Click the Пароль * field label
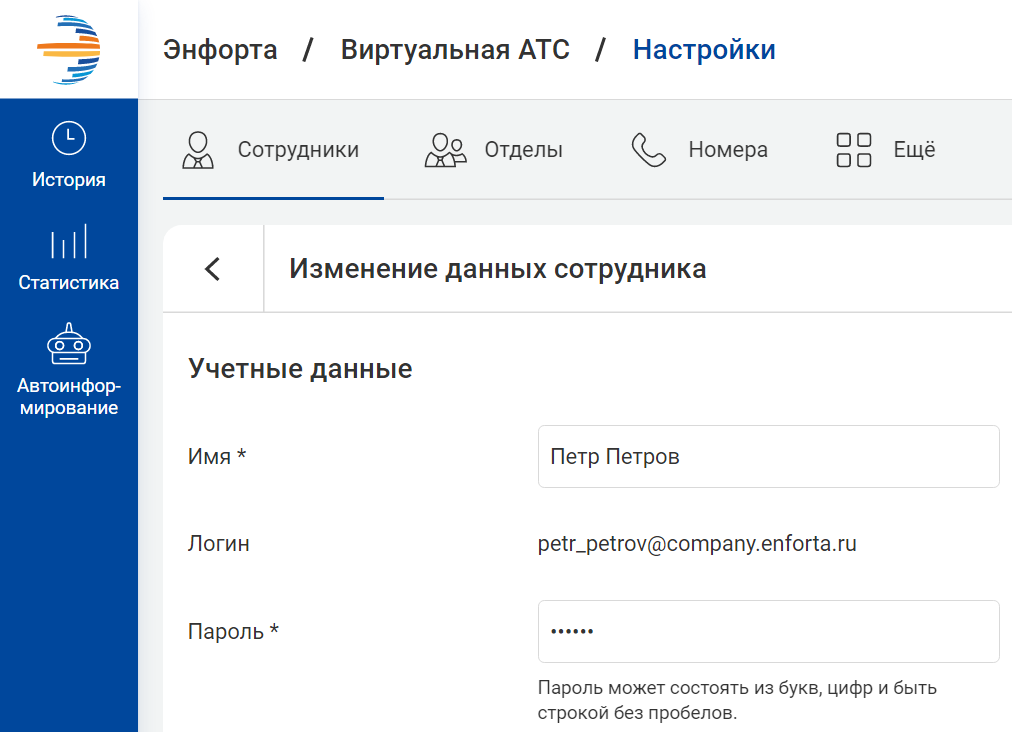The width and height of the screenshot is (1012, 732). (x=233, y=631)
